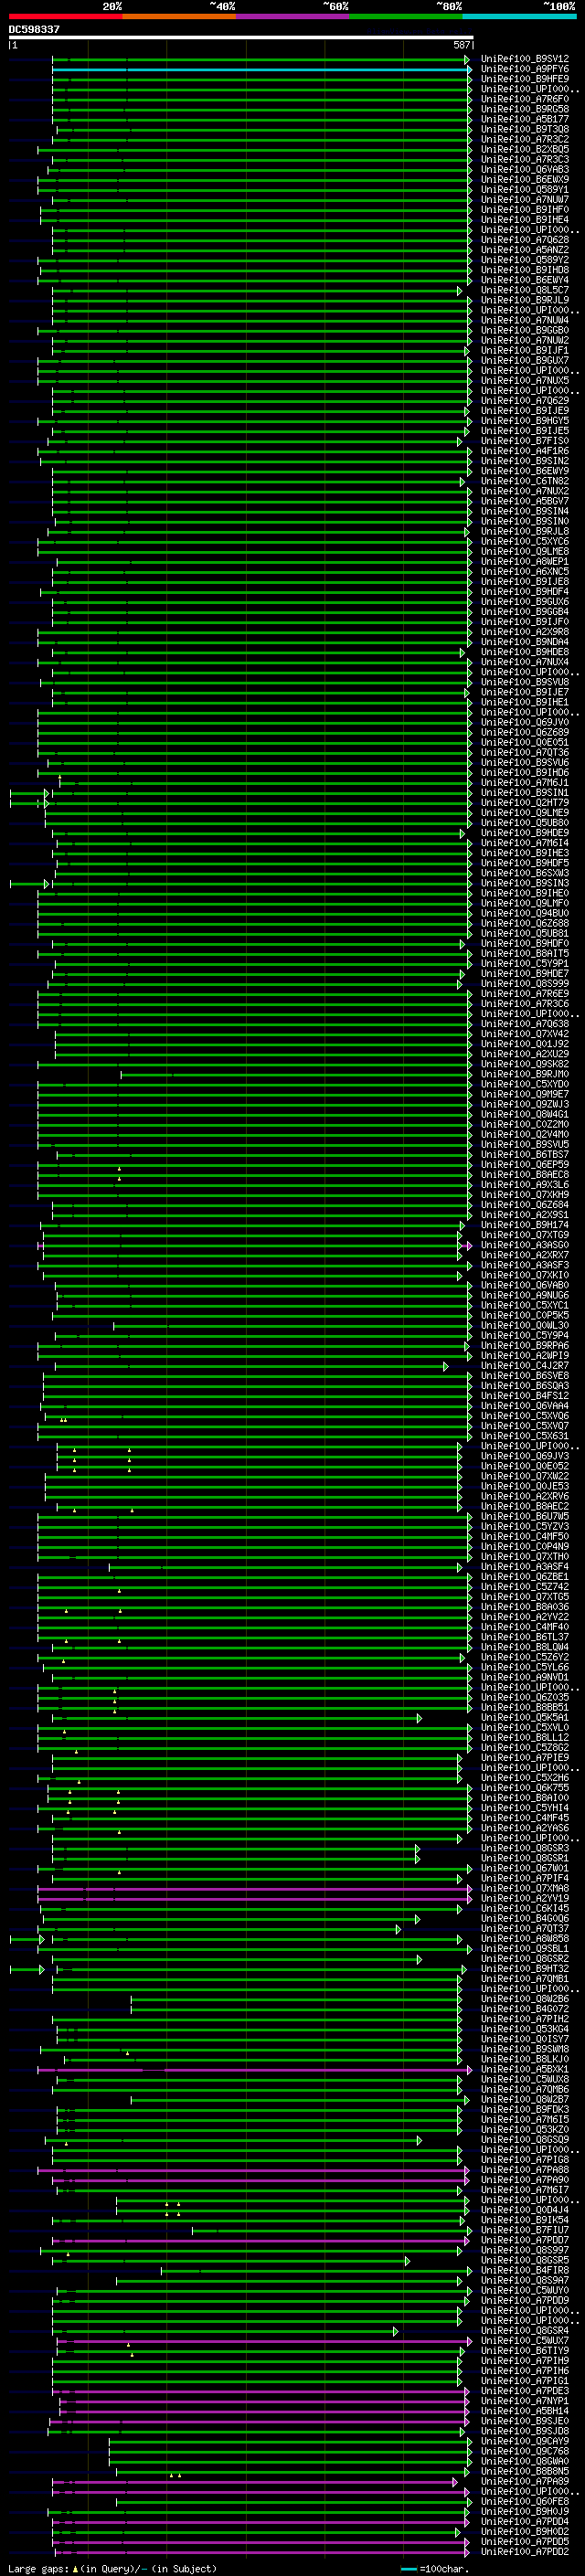Select the UniRef100_B9HDE8 entry
The height and width of the screenshot is (2576, 585).
525,652
